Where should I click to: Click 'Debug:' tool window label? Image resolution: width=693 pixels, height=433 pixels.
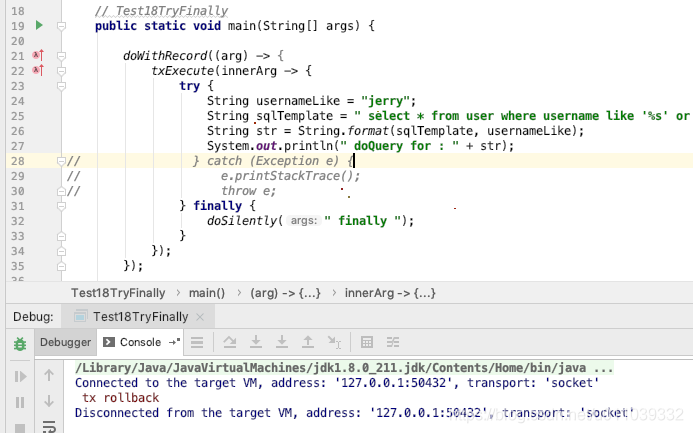click(x=33, y=317)
